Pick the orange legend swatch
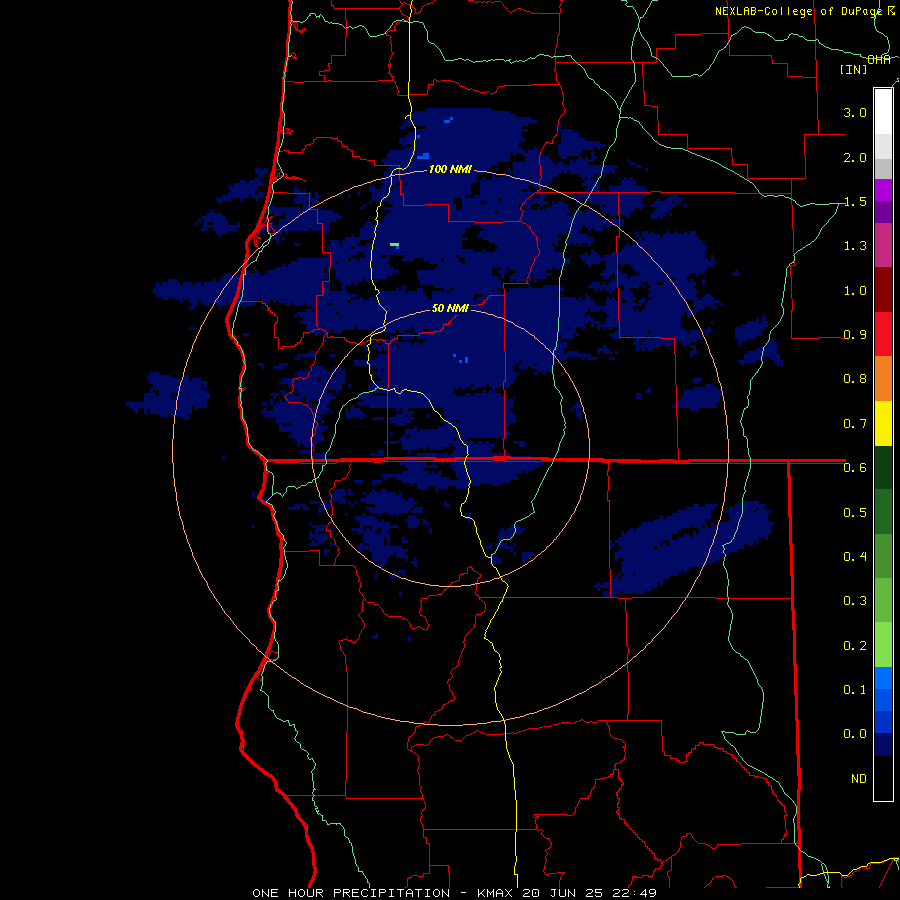 pos(883,378)
